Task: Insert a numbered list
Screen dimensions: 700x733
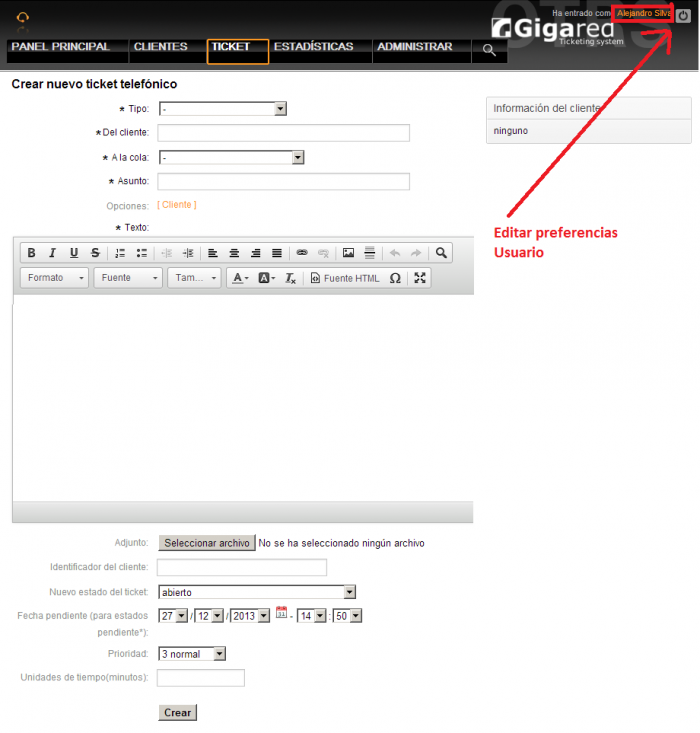Action: click(x=120, y=253)
